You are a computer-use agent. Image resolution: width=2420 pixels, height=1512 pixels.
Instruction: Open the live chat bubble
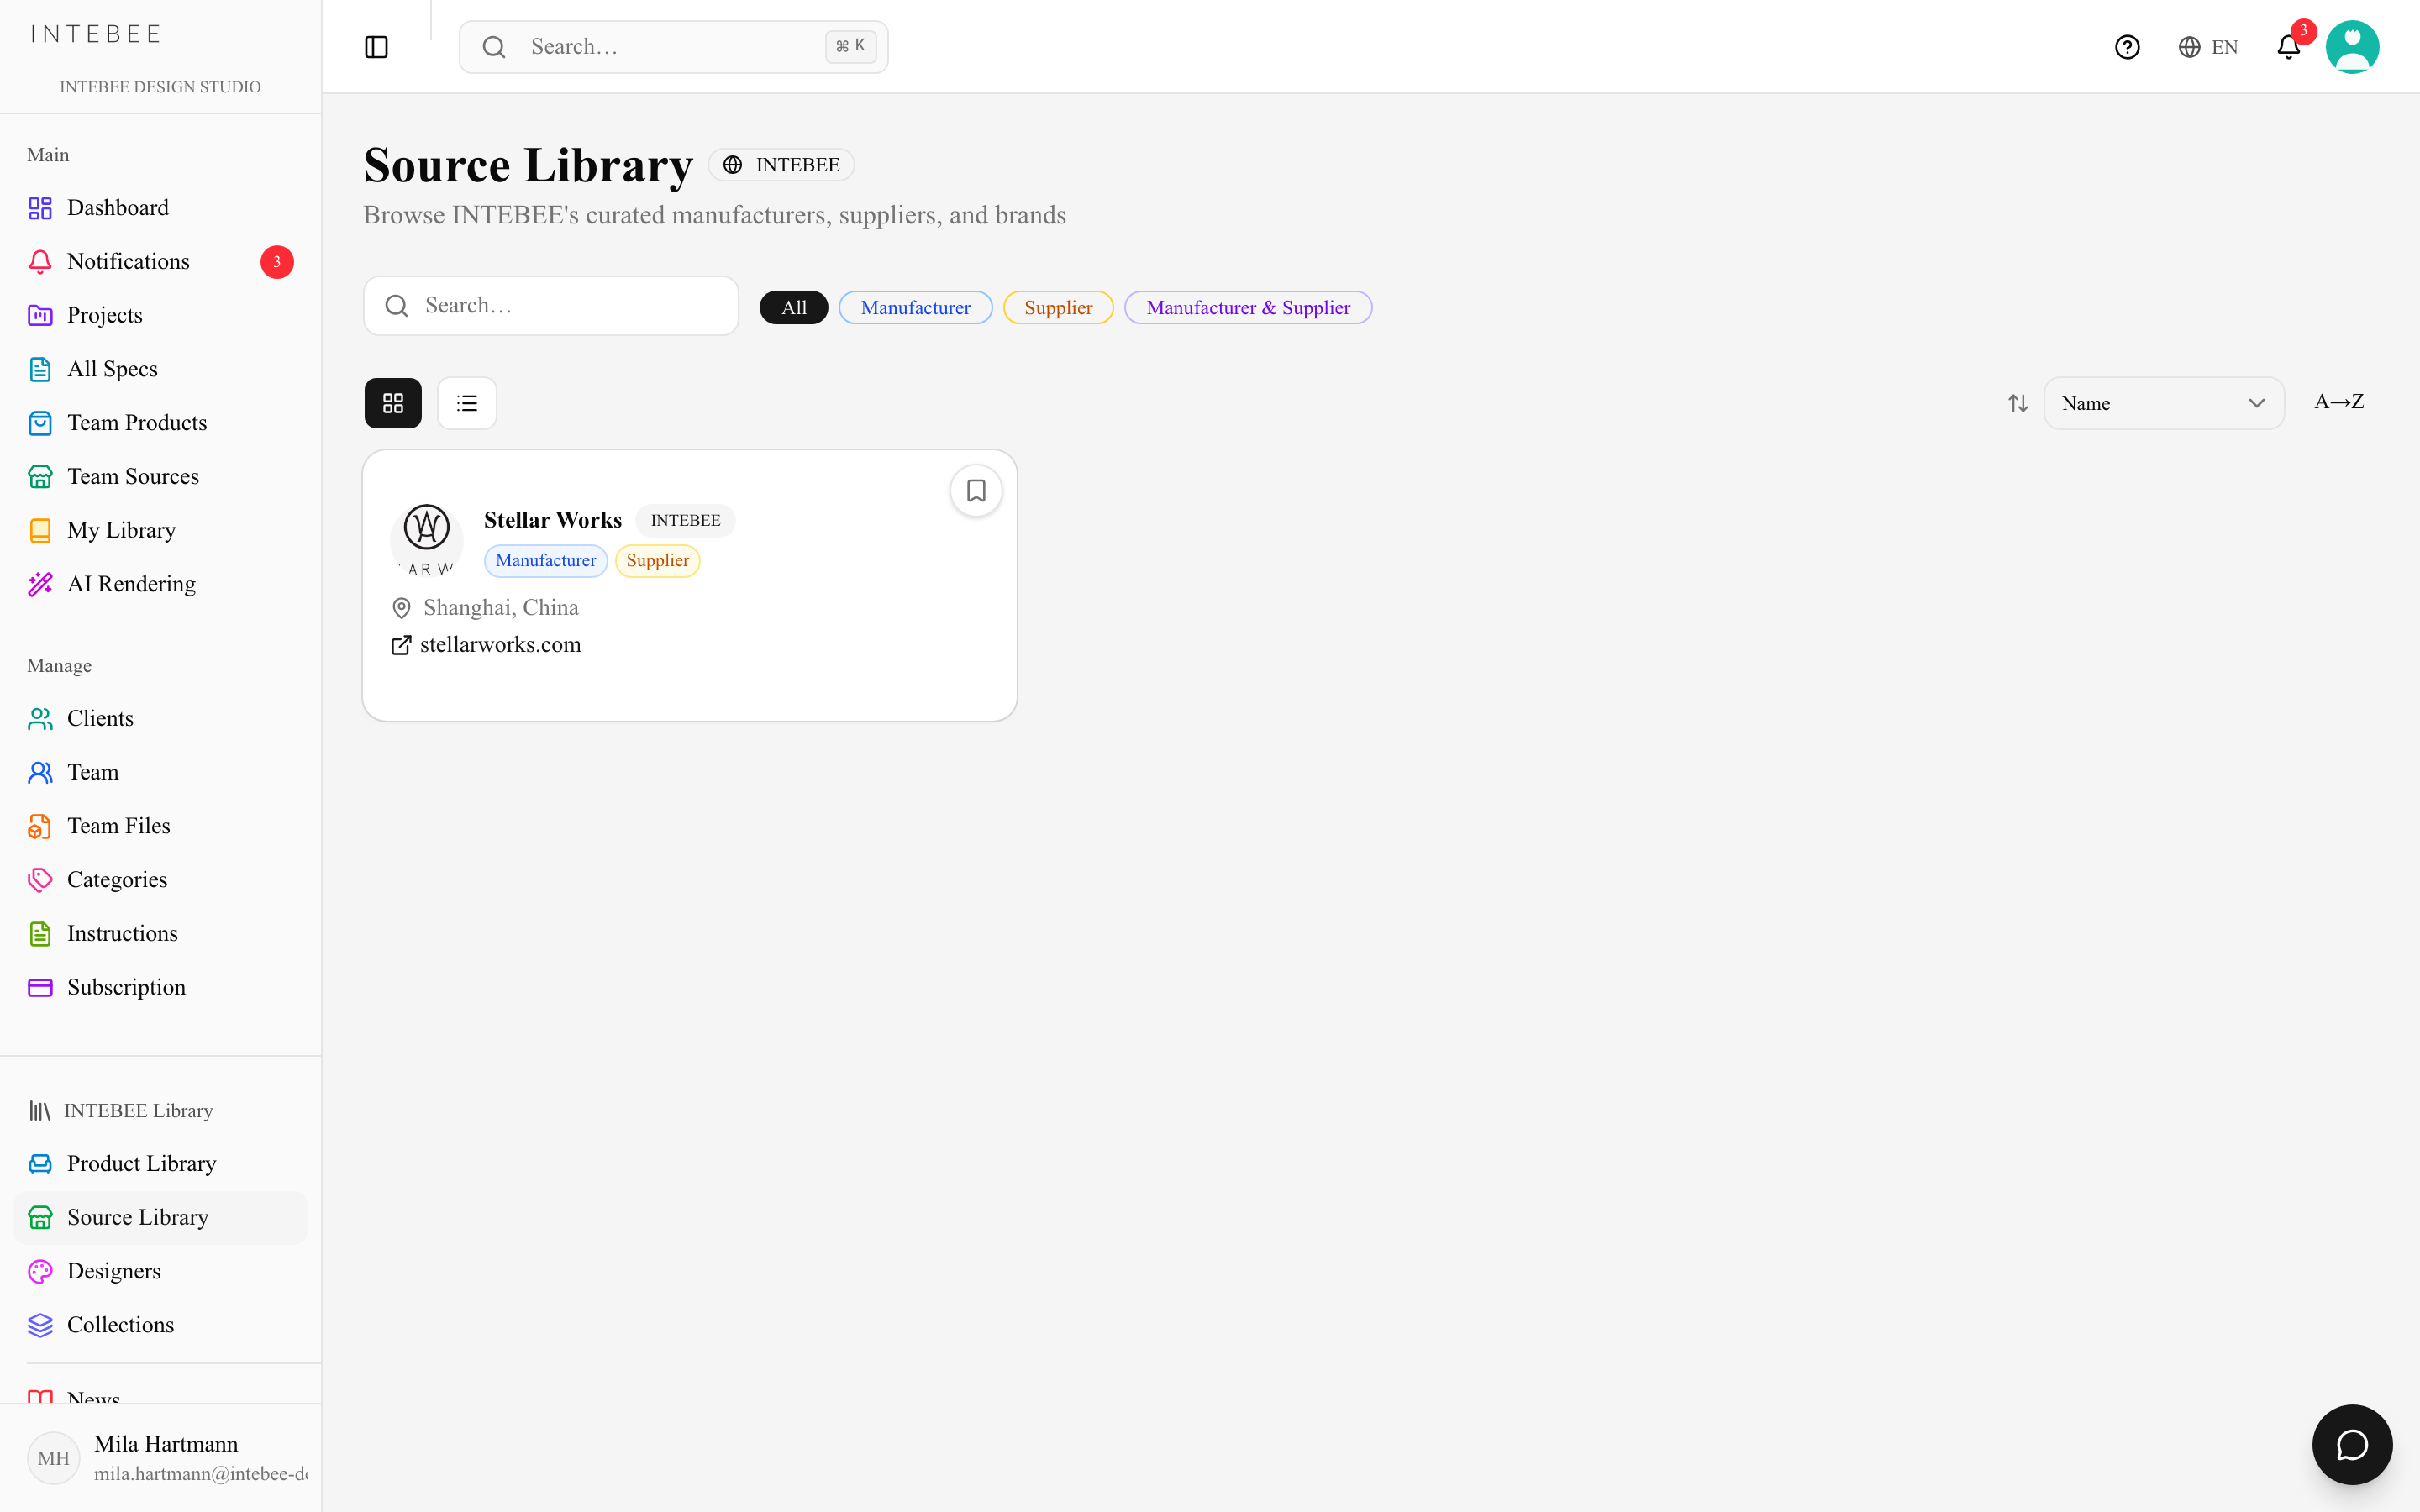(x=2352, y=1444)
